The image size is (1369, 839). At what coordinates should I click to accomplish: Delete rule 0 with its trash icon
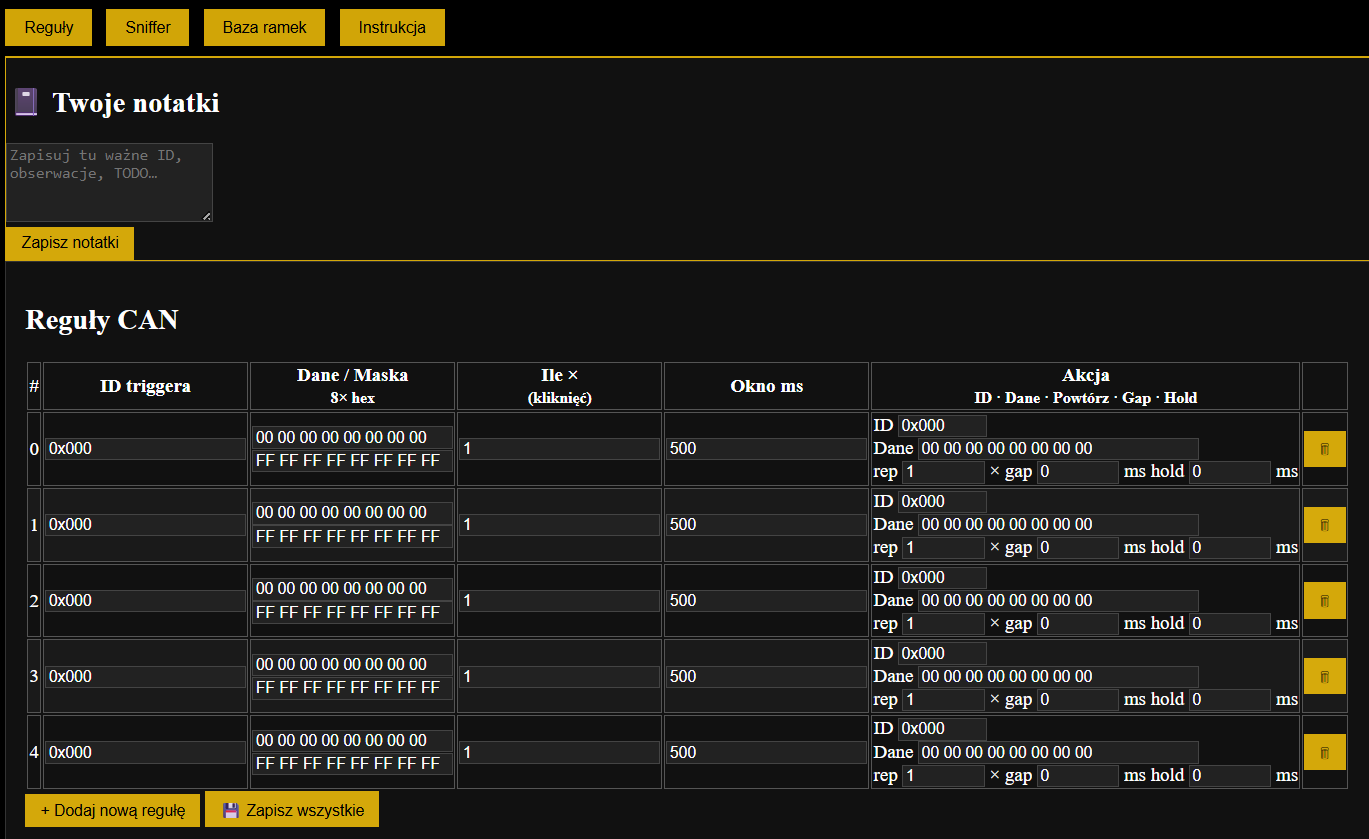(1325, 449)
